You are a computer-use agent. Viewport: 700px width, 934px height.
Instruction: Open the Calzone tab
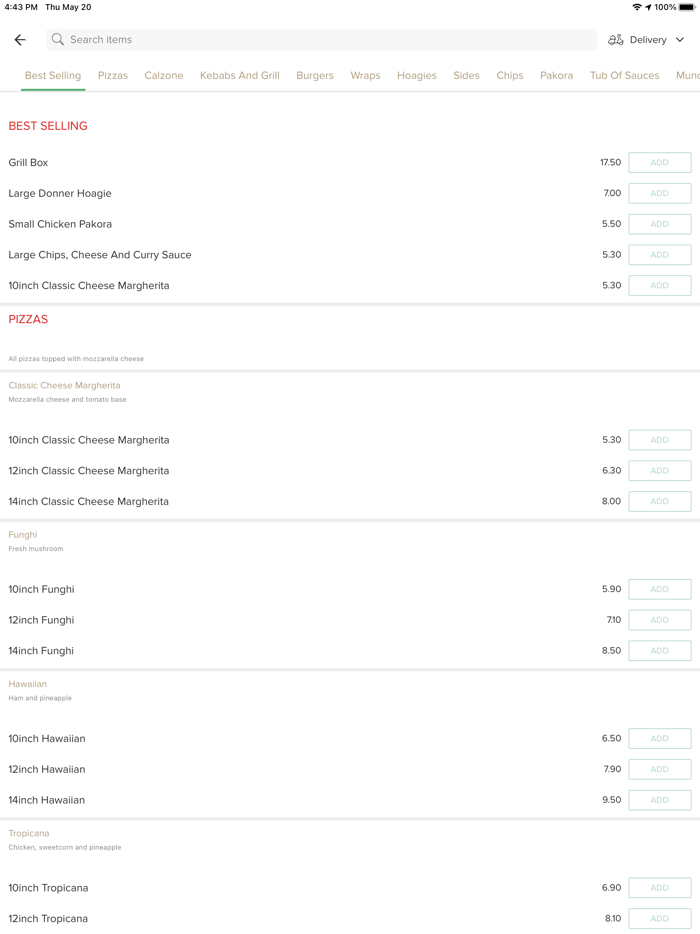(164, 76)
